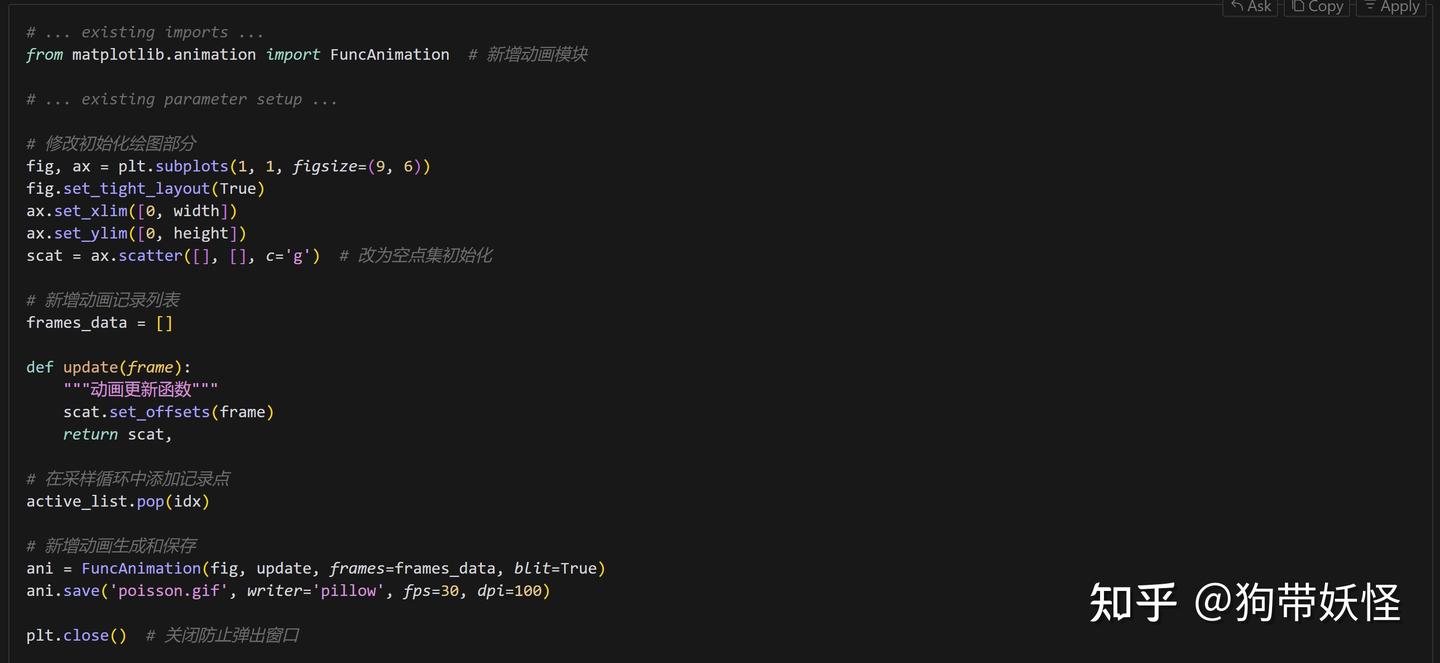Click the active_list.pop(idx) line

tap(118, 501)
